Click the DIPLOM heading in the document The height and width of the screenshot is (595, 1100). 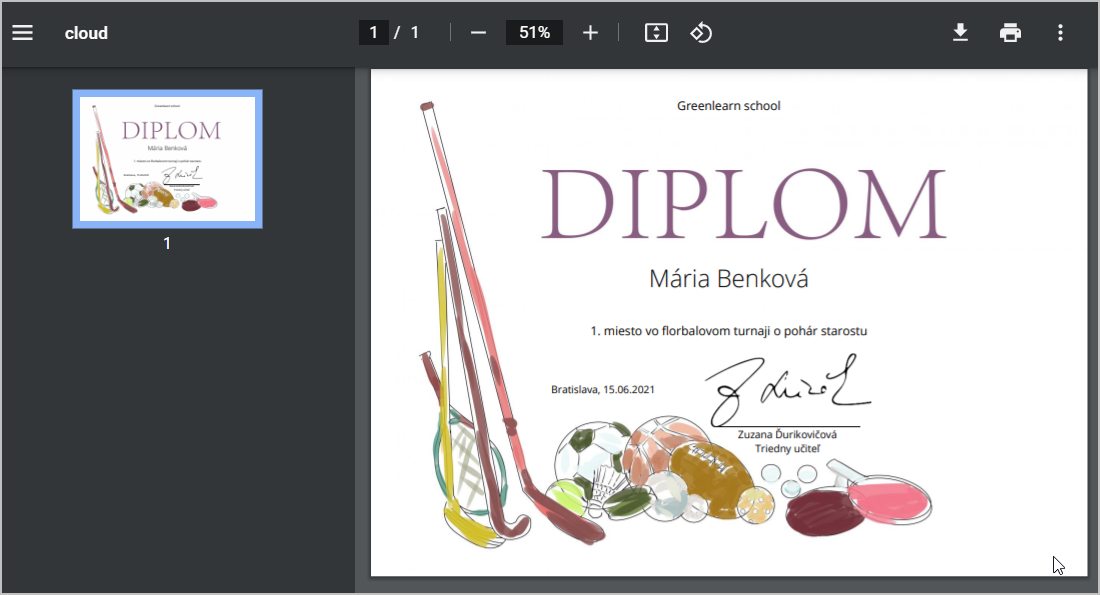[742, 205]
